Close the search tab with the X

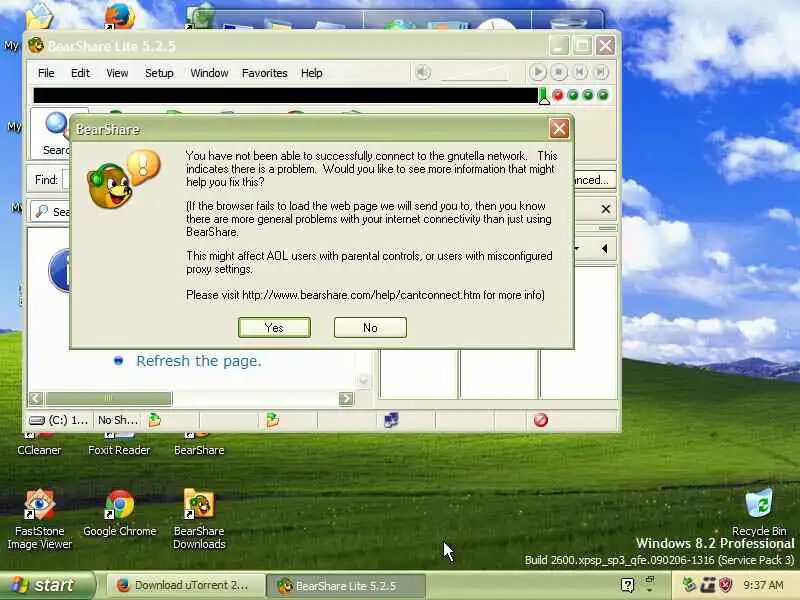[606, 209]
